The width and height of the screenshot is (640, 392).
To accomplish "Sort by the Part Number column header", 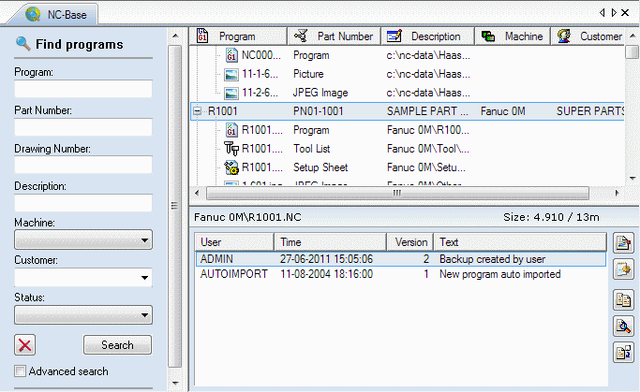I will pos(334,36).
